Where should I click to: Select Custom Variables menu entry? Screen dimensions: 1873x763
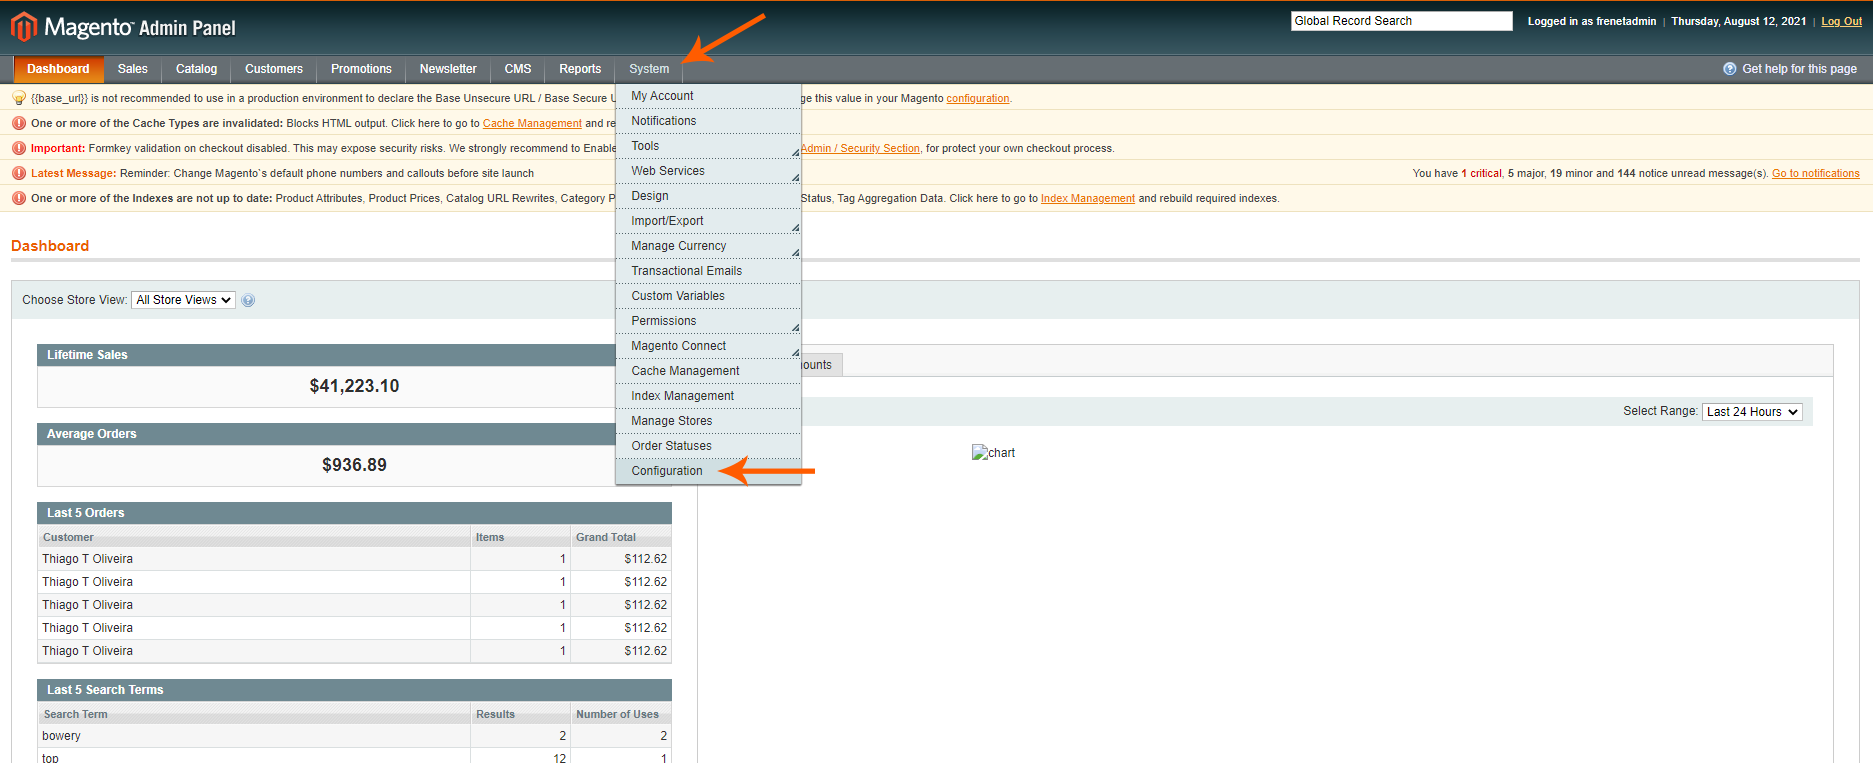click(708, 296)
